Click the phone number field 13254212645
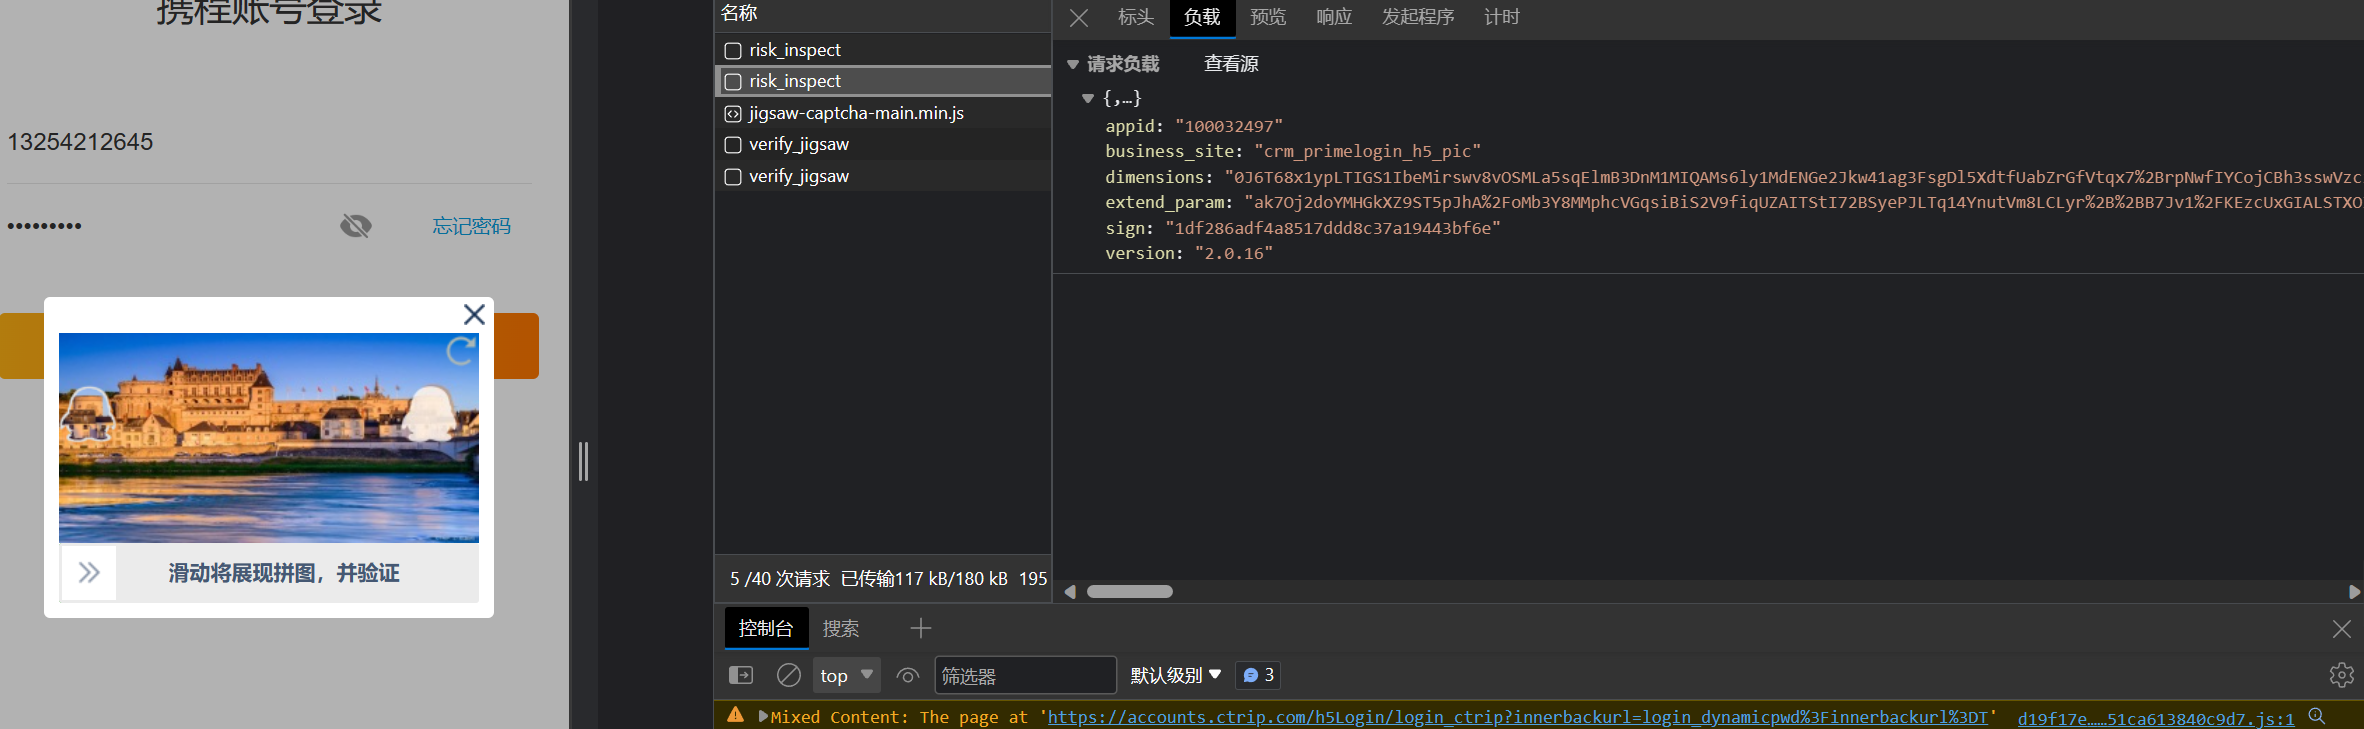The width and height of the screenshot is (2364, 729). click(269, 142)
